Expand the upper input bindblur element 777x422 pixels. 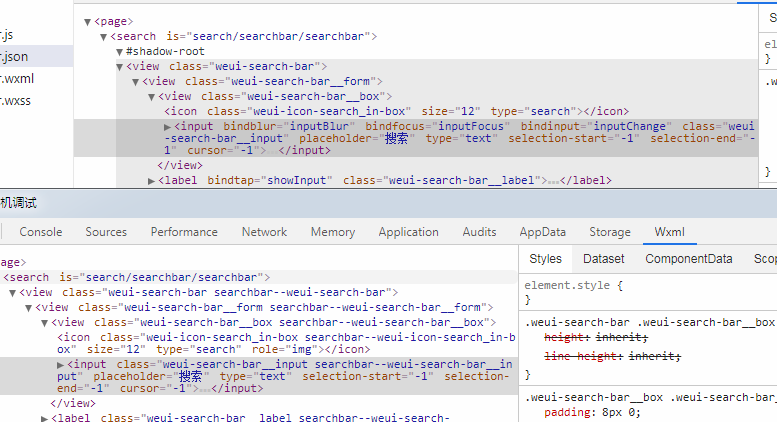click(x=167, y=127)
